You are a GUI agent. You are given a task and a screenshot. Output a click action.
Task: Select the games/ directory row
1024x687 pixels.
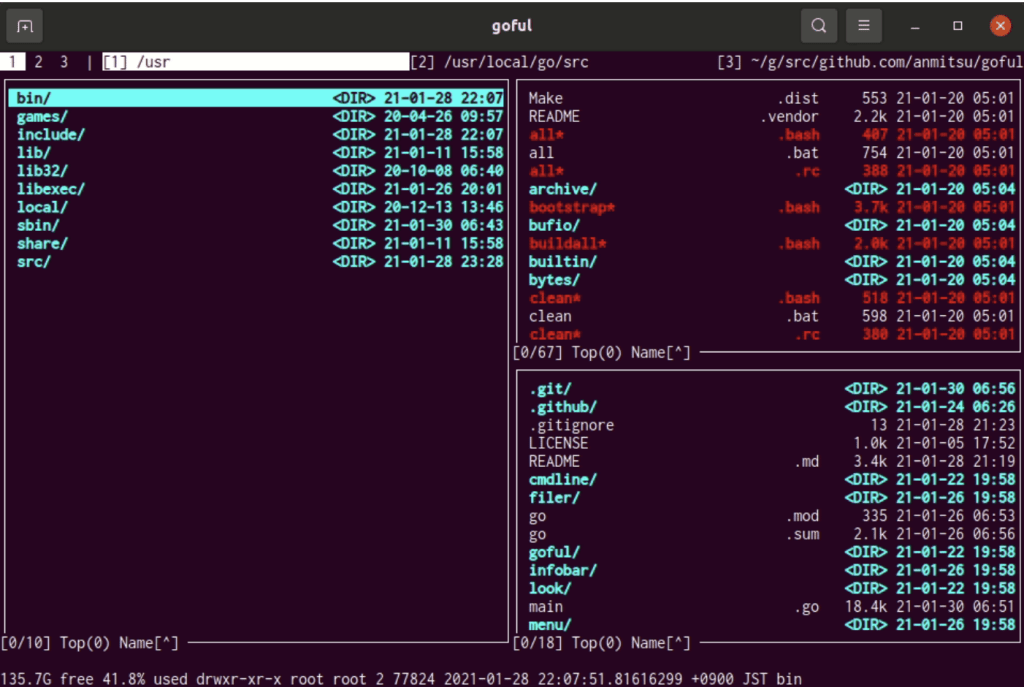(256, 116)
